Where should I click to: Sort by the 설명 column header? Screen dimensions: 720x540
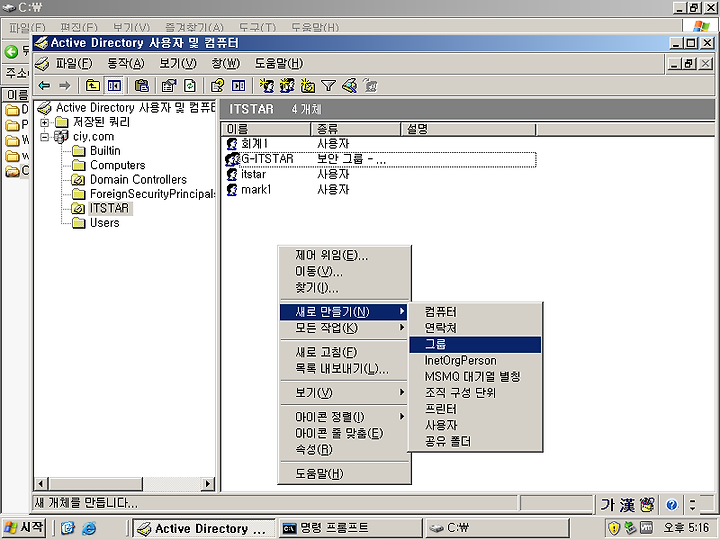(468, 129)
